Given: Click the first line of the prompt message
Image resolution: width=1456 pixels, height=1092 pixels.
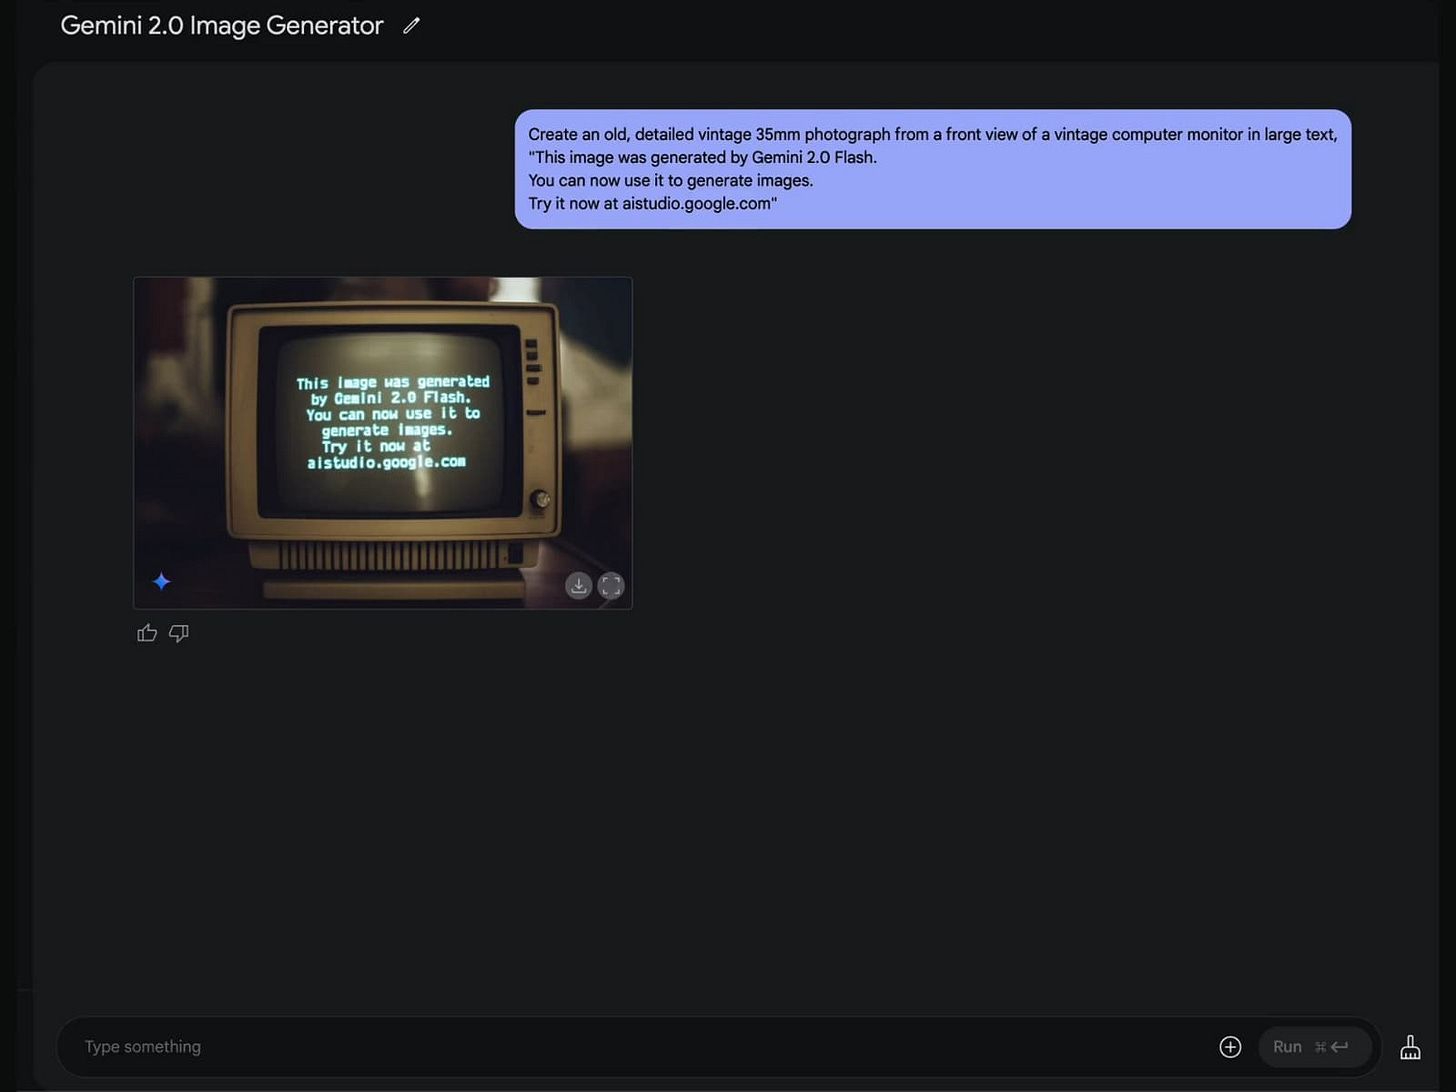Looking at the screenshot, I should 932,134.
